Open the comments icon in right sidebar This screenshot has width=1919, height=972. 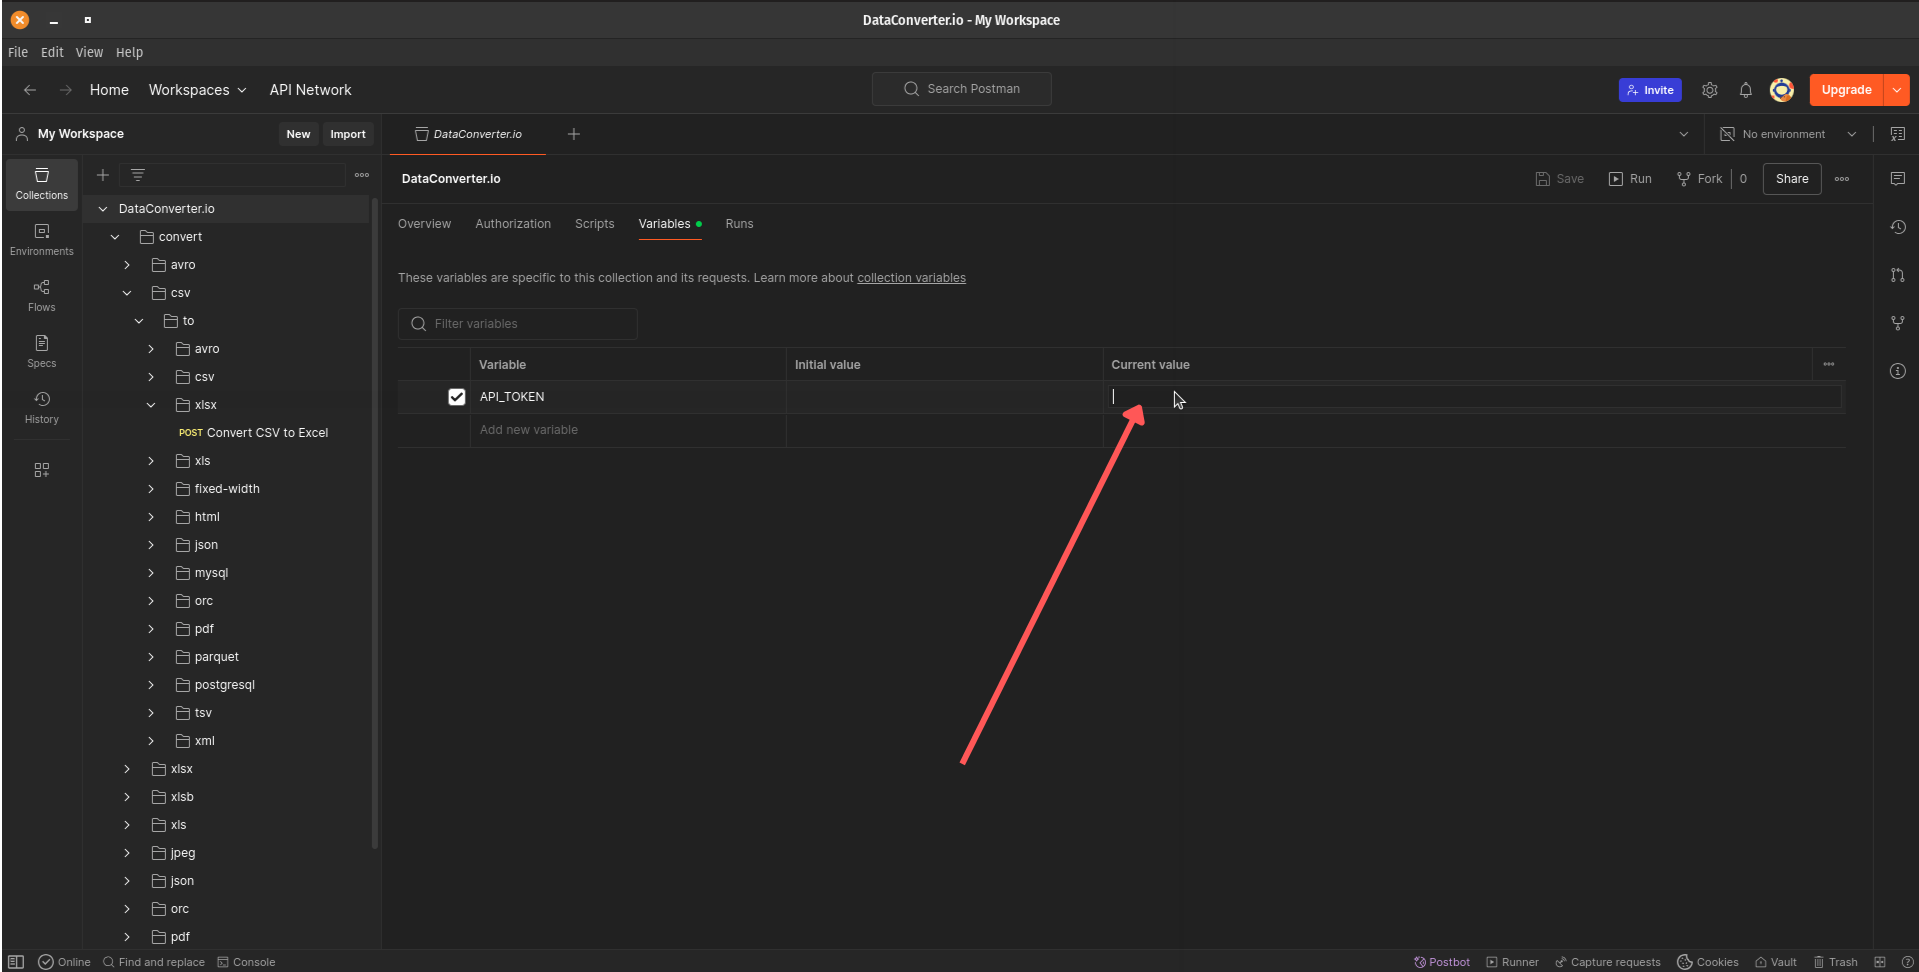tap(1897, 179)
